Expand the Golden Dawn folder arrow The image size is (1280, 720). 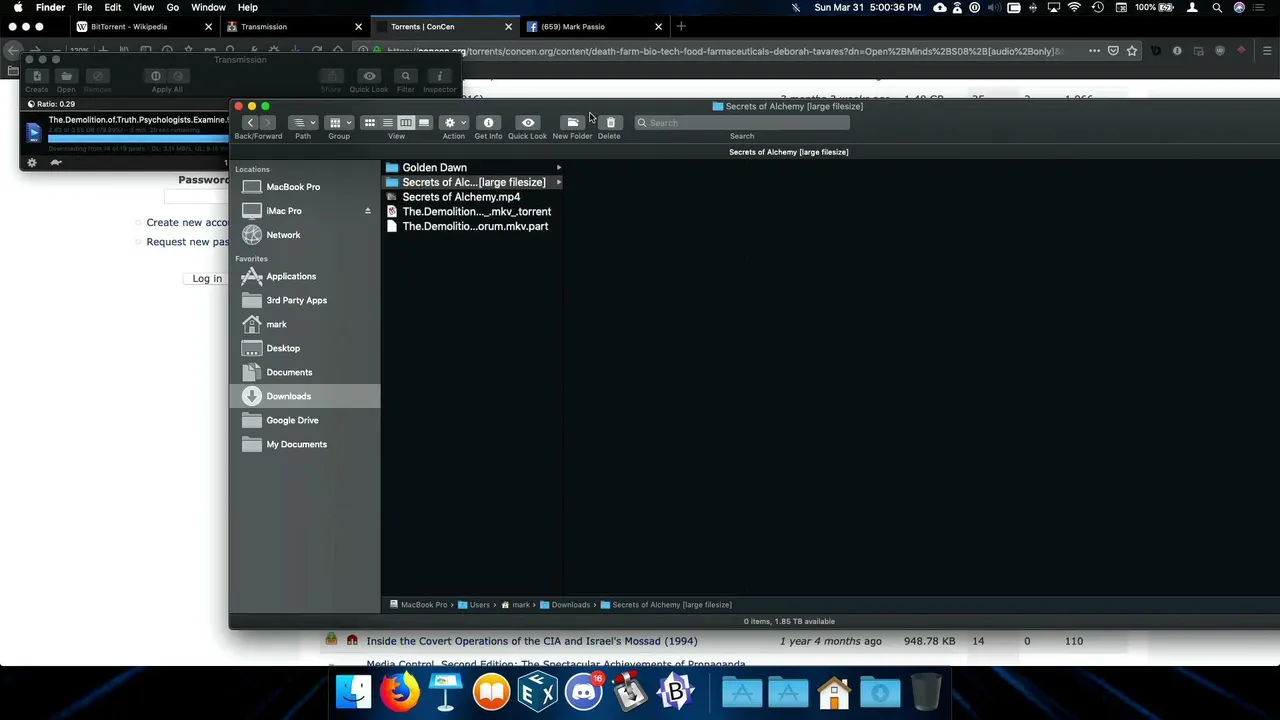click(x=559, y=168)
